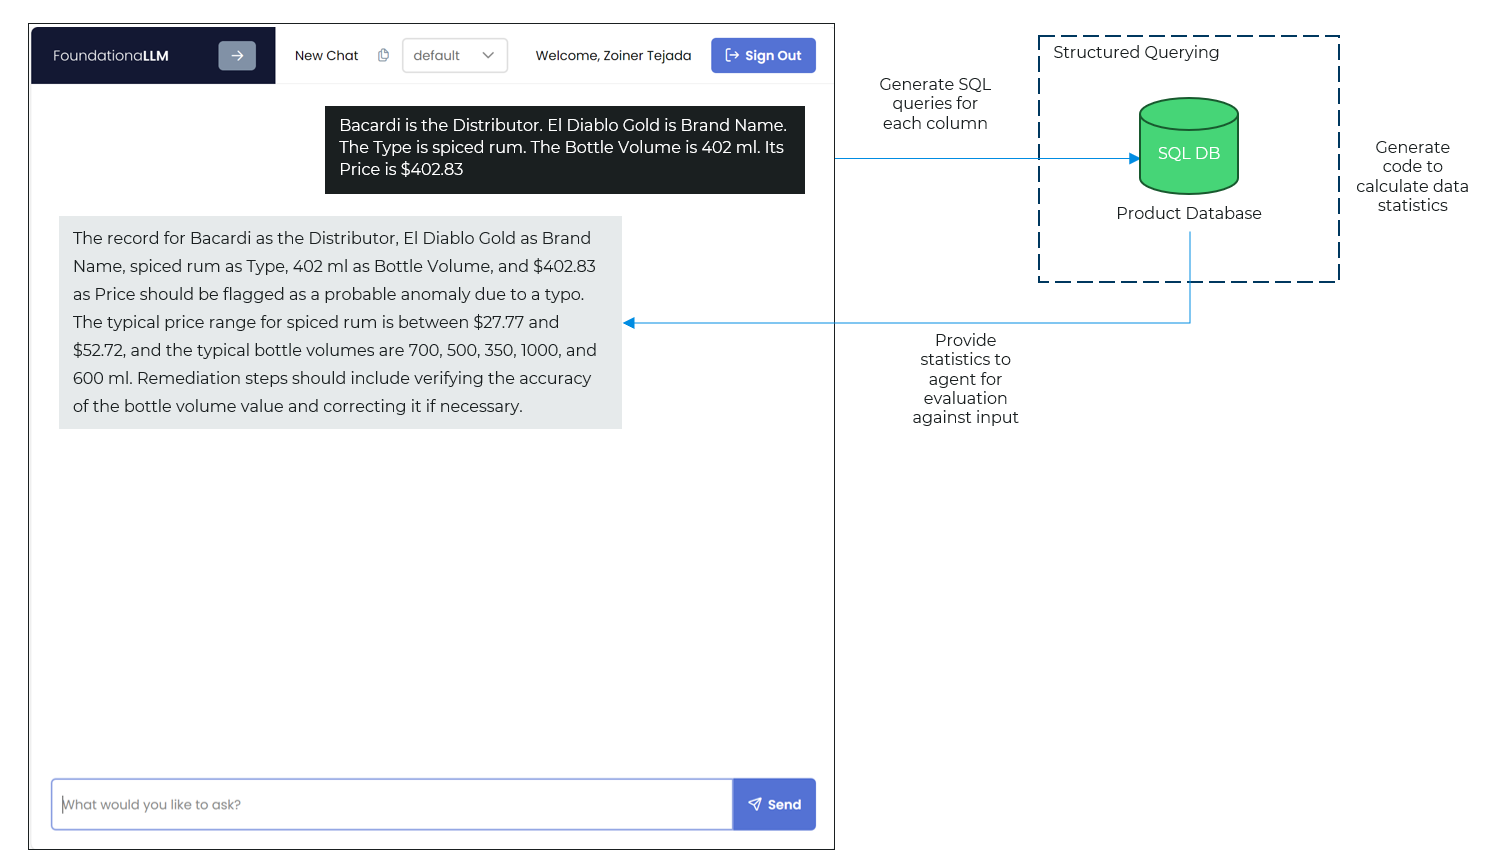Click the Sign Out button
1510x867 pixels.
pos(763,56)
